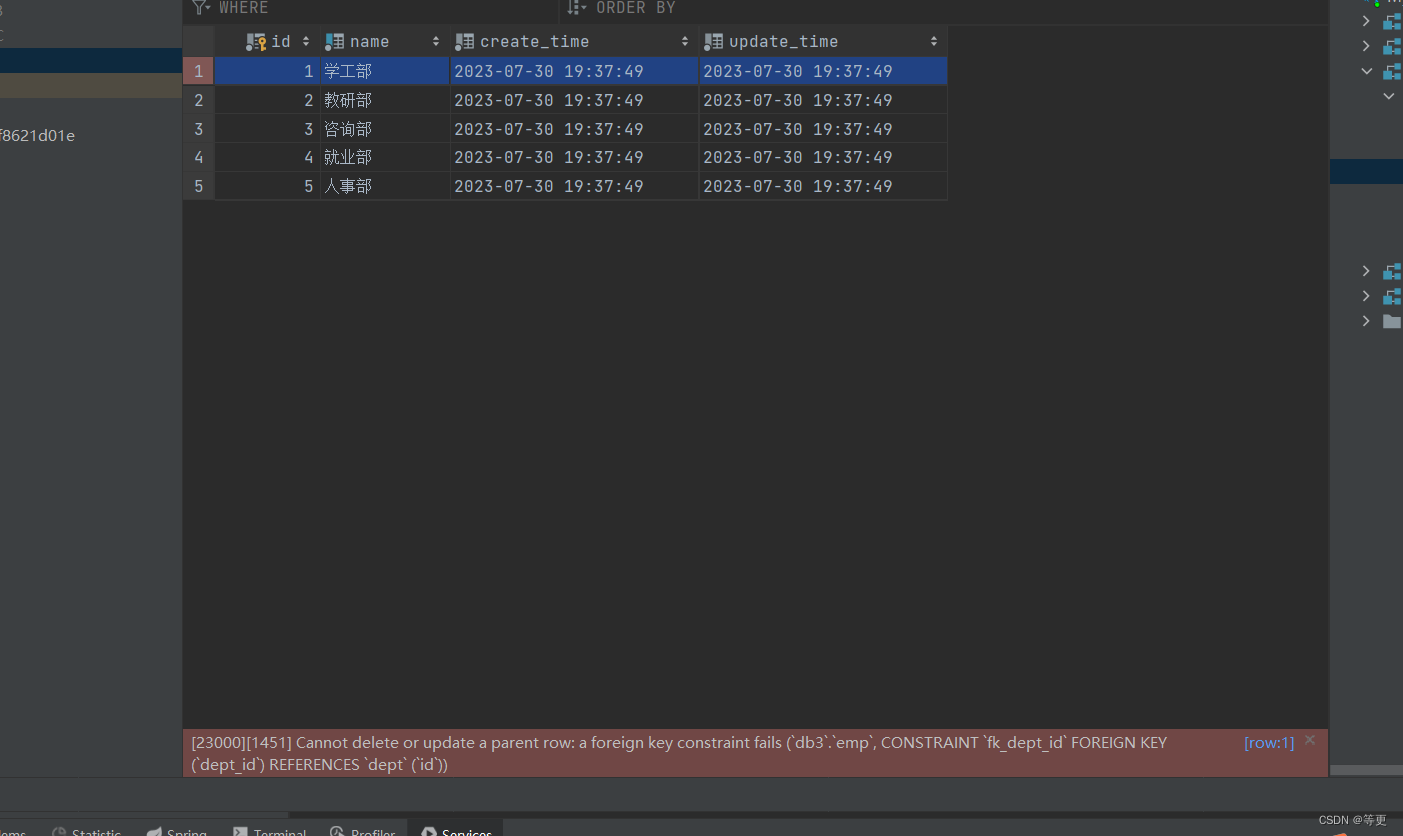Click the 学工部 name cell
Viewport: 1403px width, 836px height.
click(384, 71)
